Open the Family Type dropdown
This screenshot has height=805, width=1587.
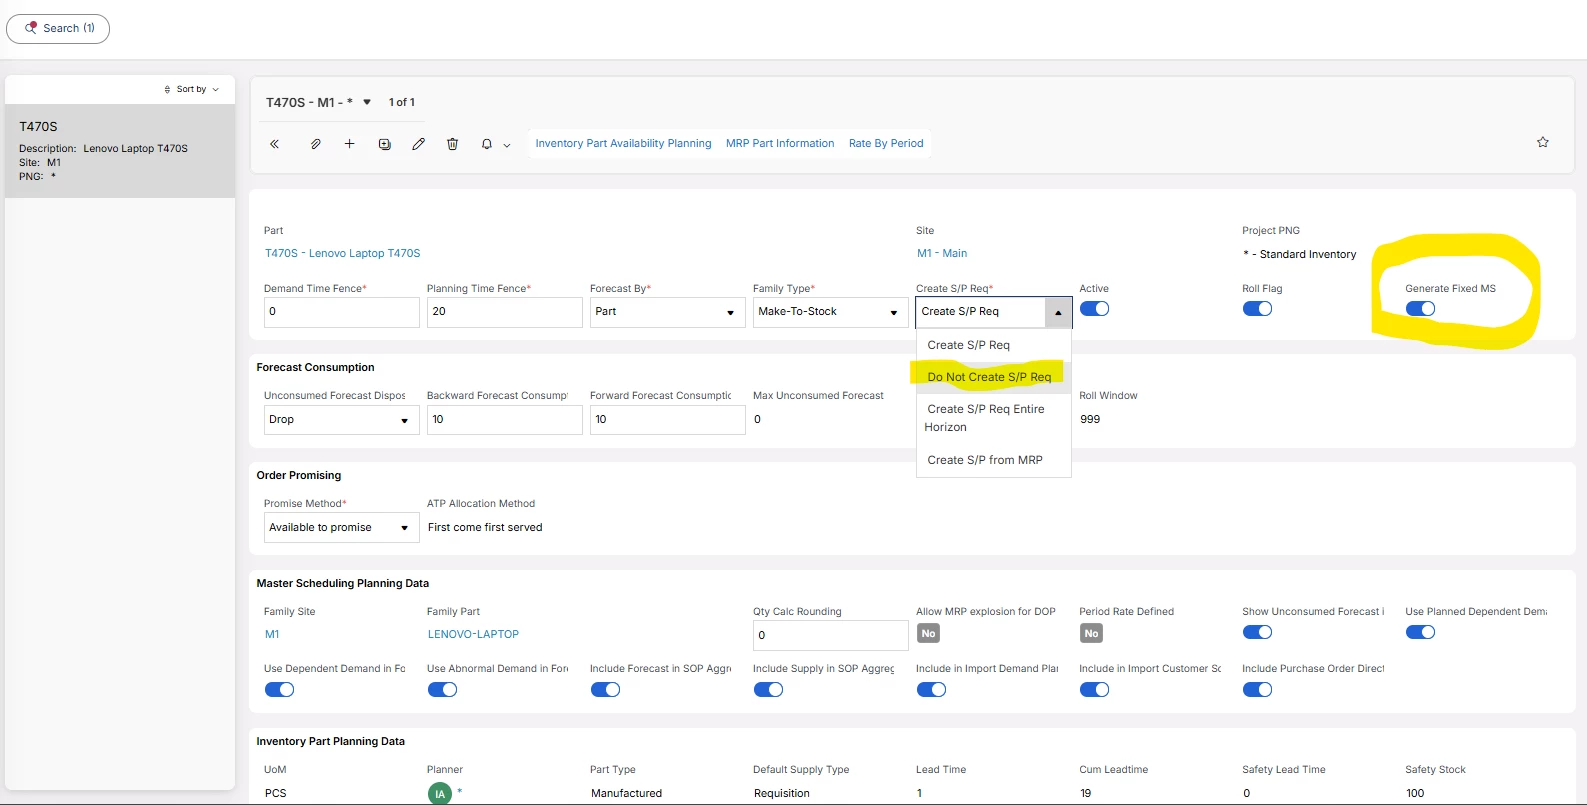(828, 312)
